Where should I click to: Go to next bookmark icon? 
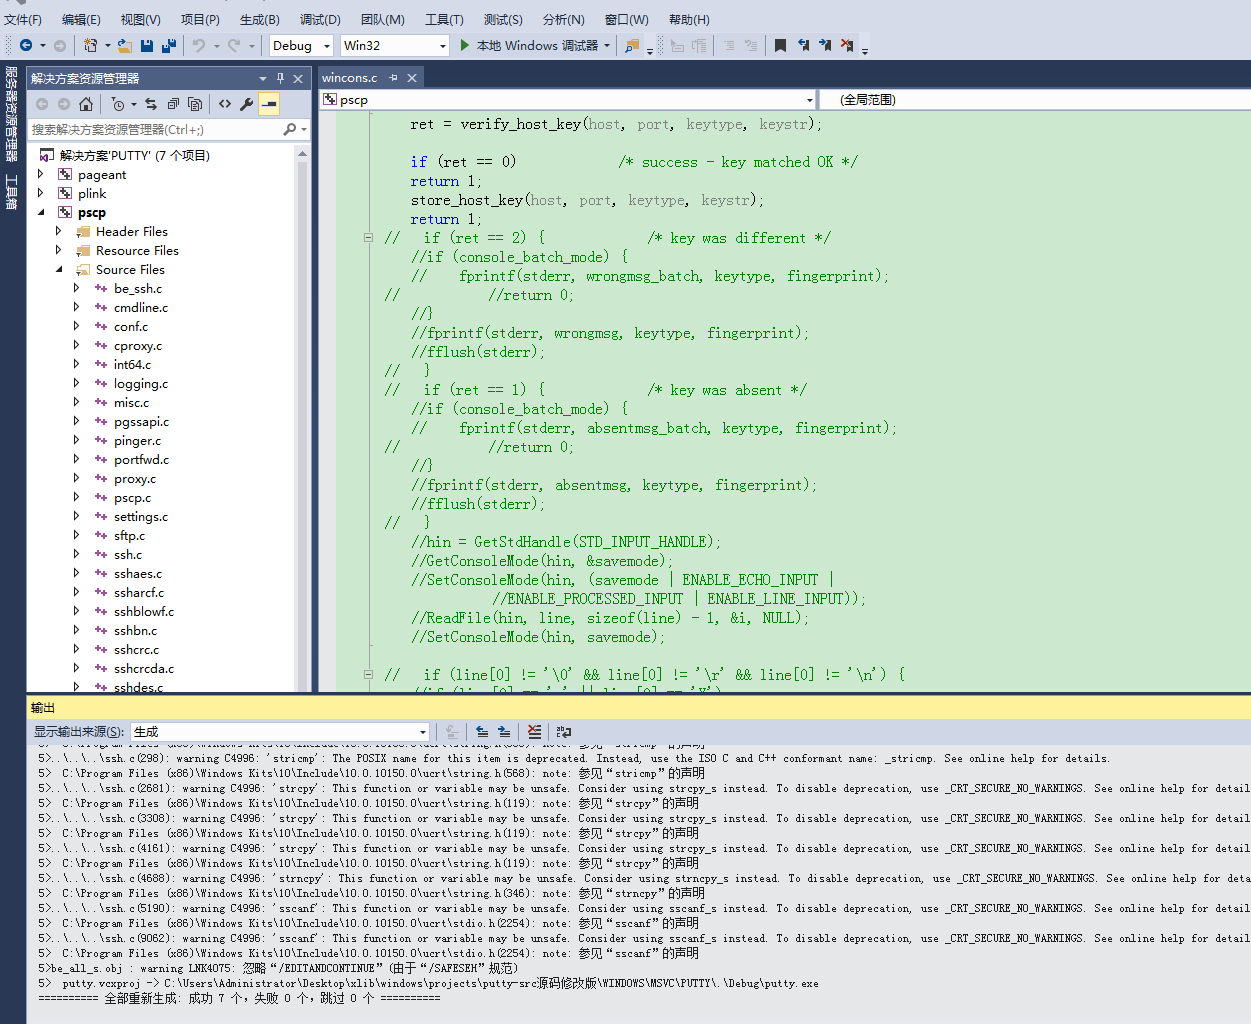click(825, 45)
